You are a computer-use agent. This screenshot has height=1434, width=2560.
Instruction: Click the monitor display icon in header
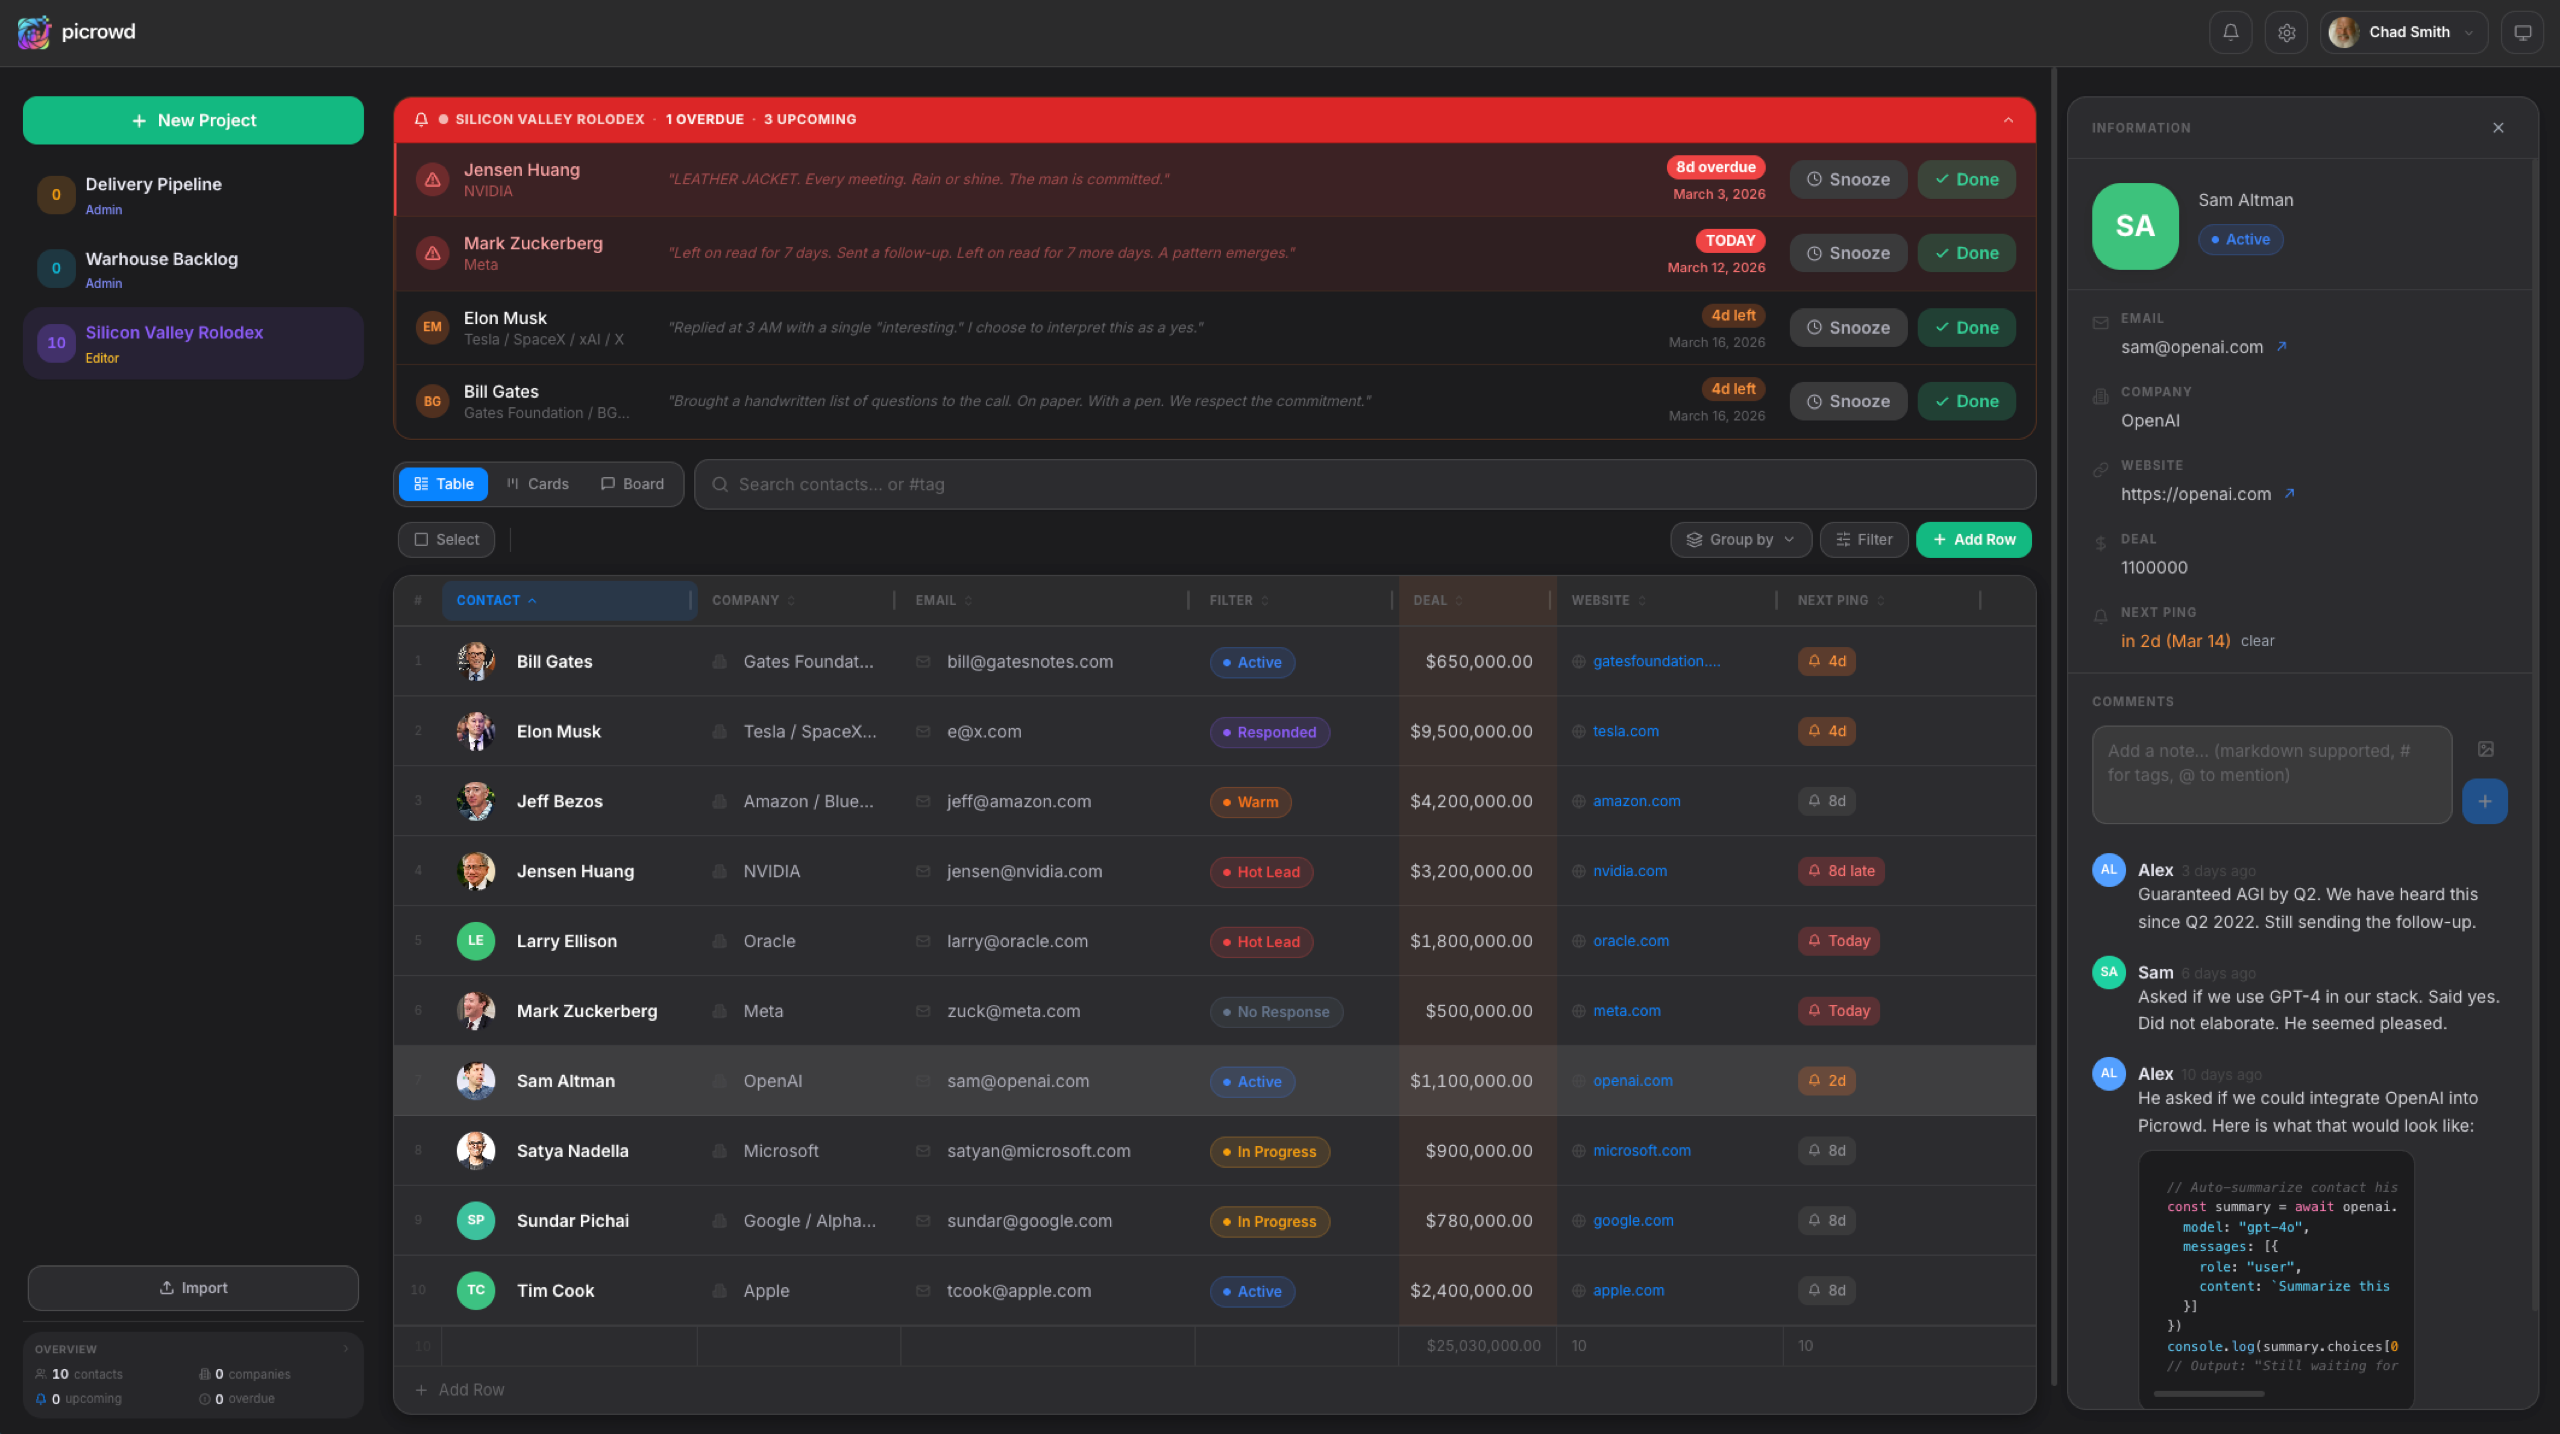point(2522,32)
